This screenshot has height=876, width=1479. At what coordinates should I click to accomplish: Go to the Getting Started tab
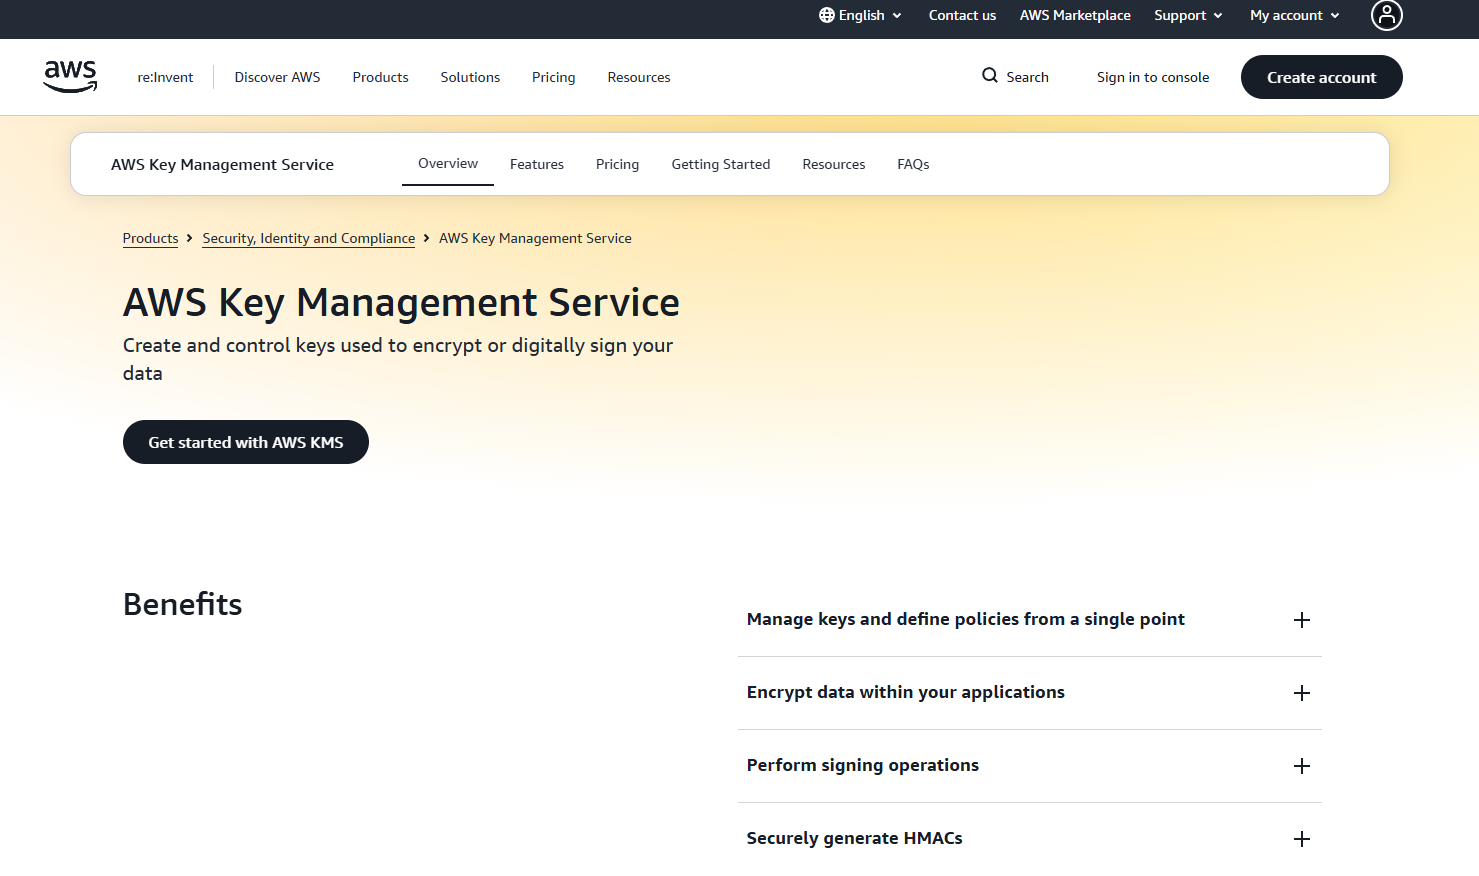[721, 164]
